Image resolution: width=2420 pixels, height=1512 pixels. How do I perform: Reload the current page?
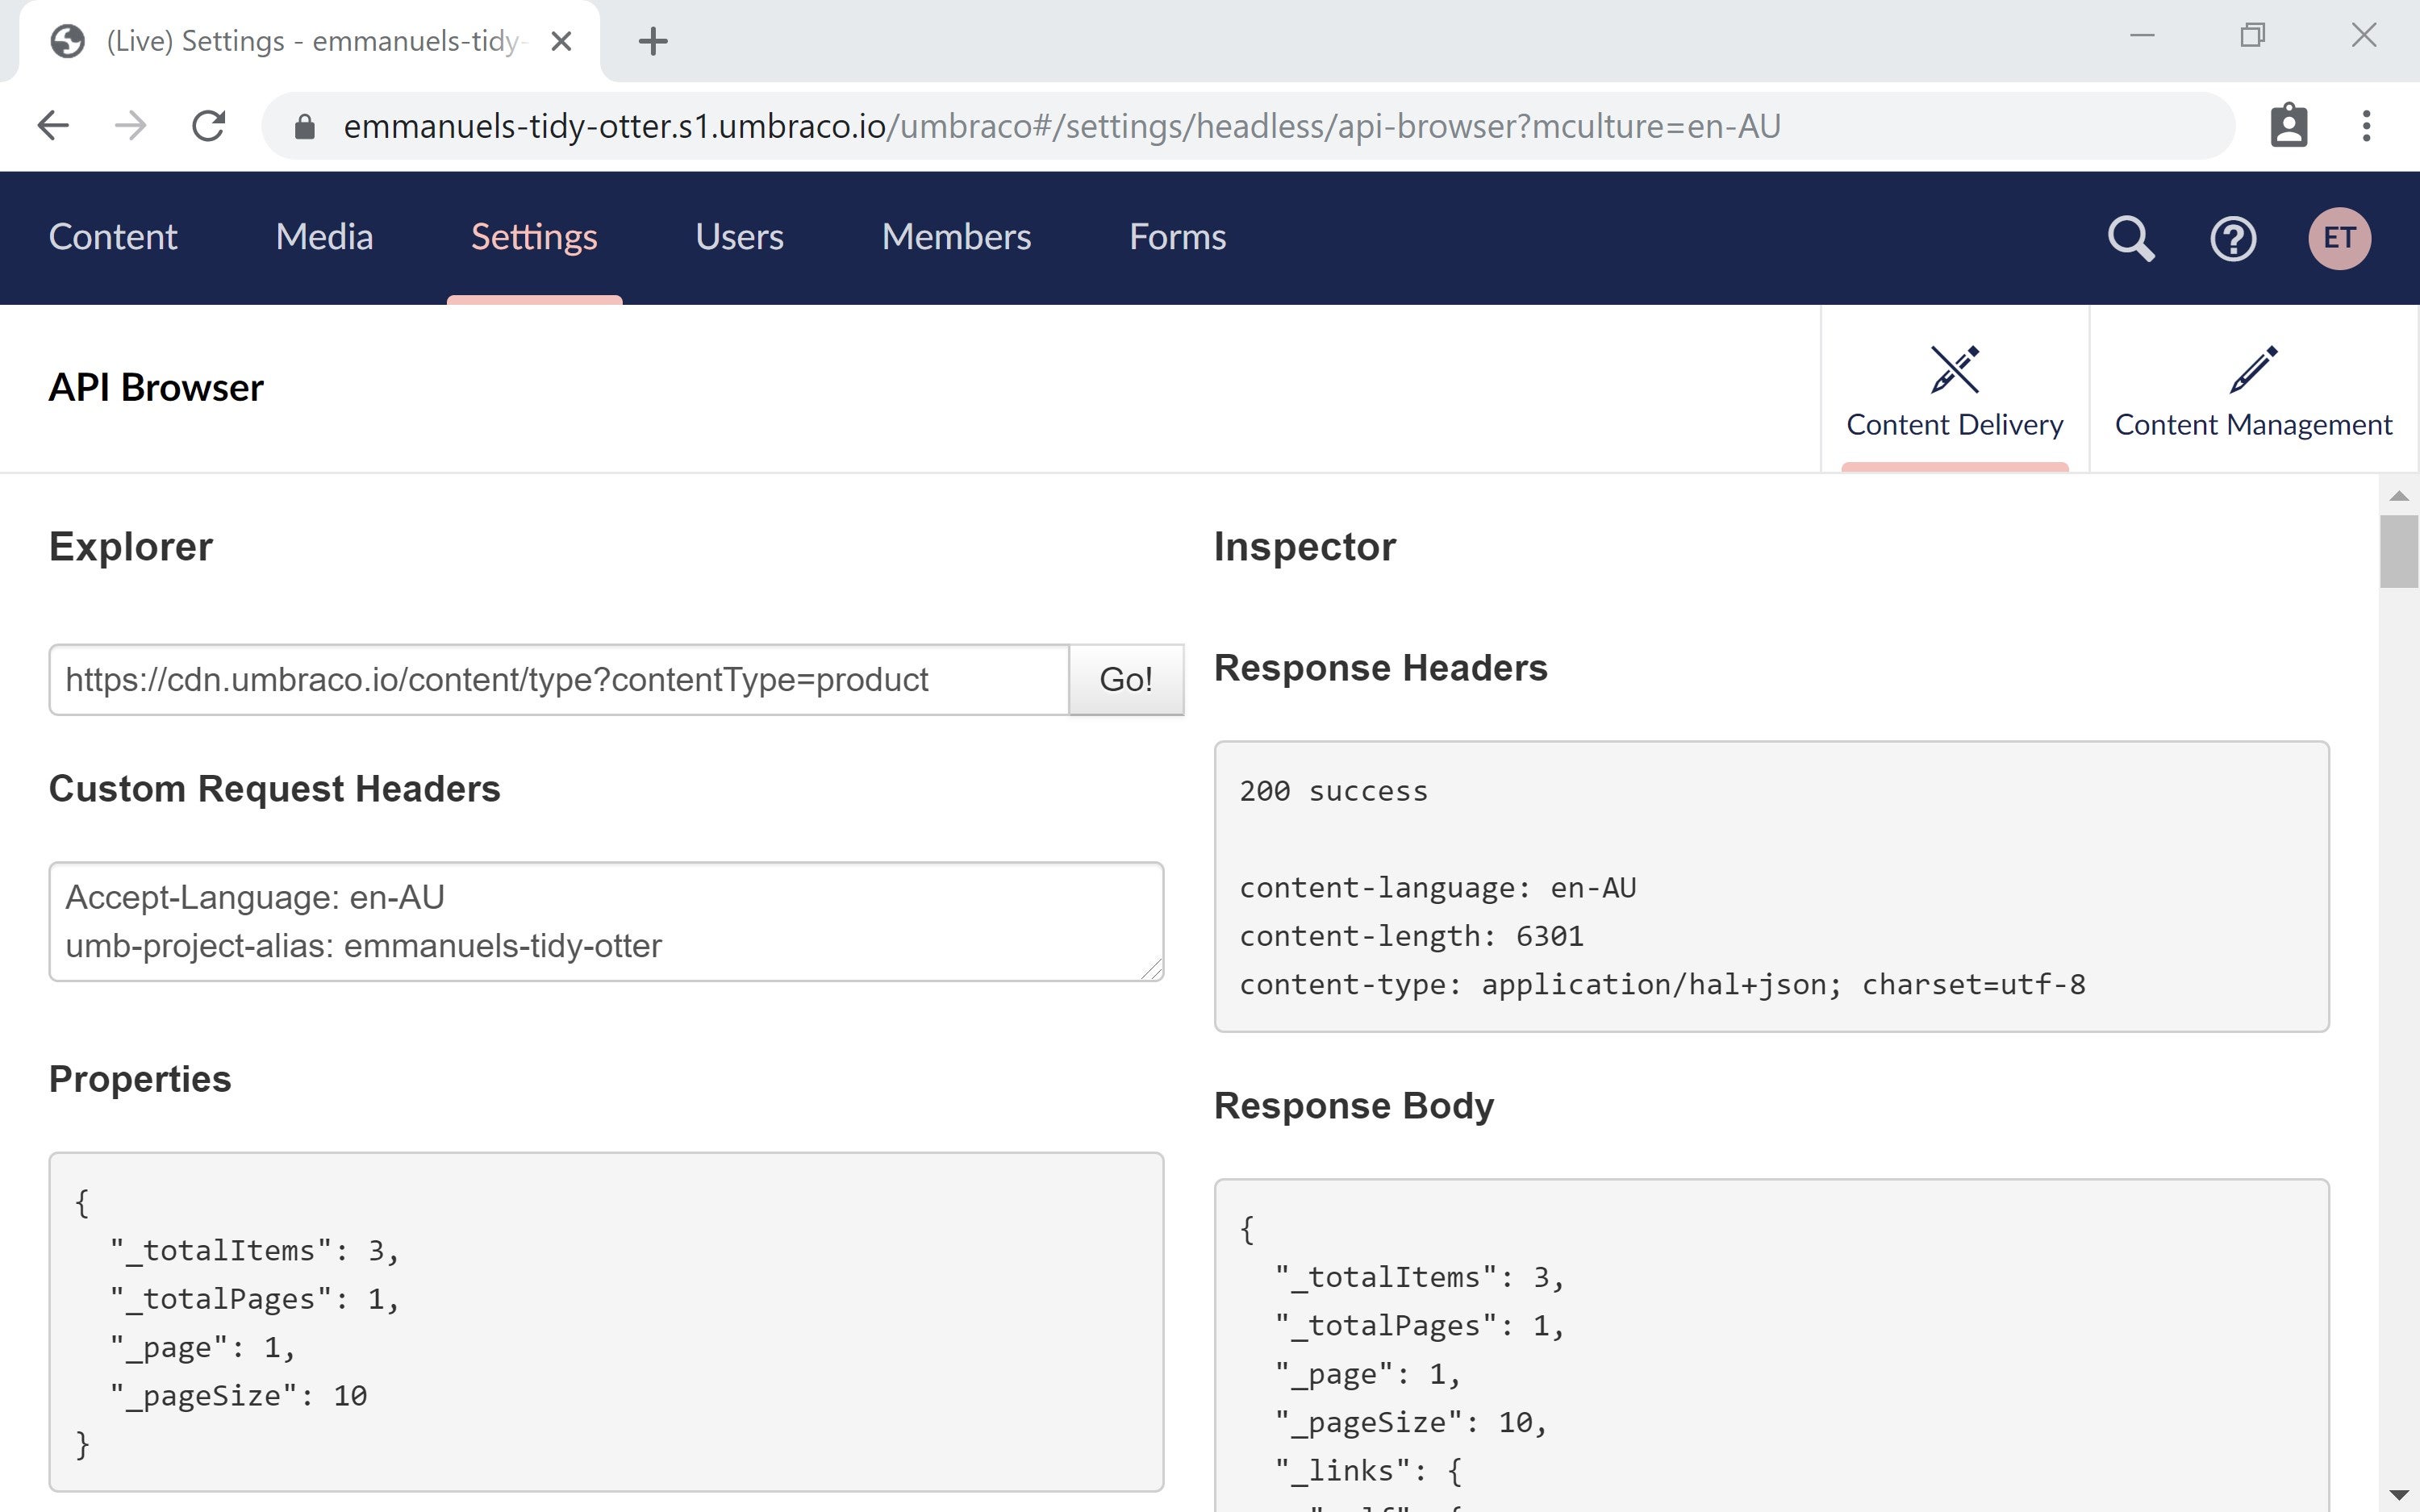click(x=209, y=125)
